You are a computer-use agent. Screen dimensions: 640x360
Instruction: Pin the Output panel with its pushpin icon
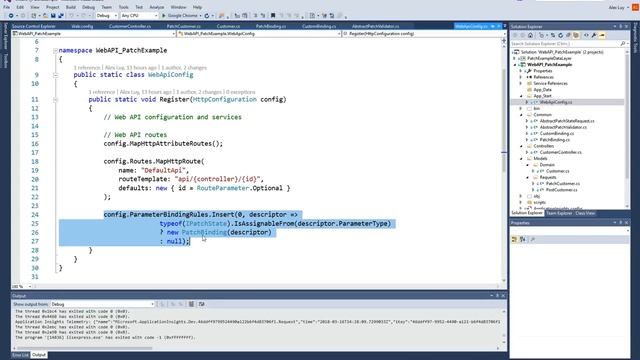[498, 296]
